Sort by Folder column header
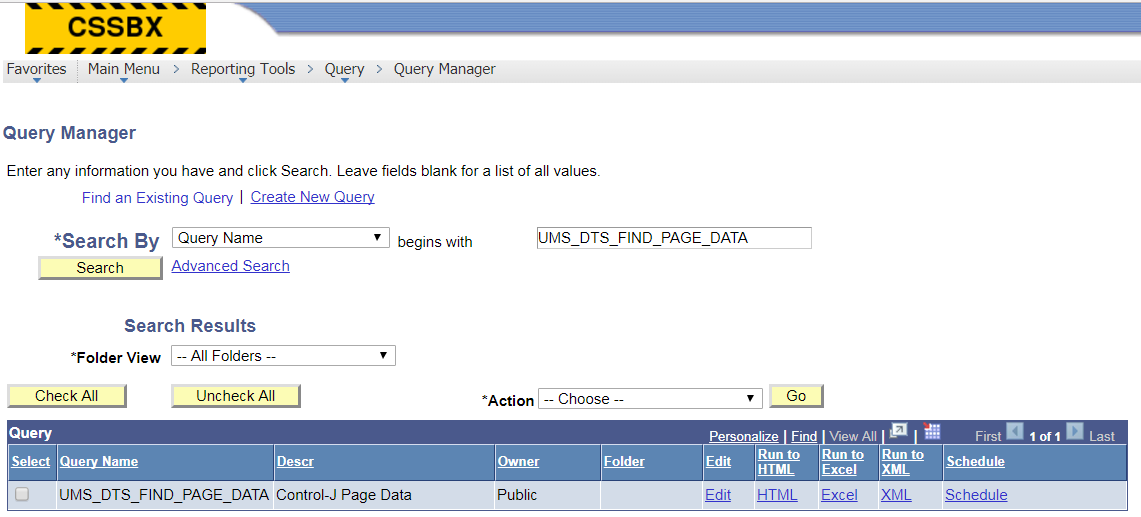 pos(624,462)
